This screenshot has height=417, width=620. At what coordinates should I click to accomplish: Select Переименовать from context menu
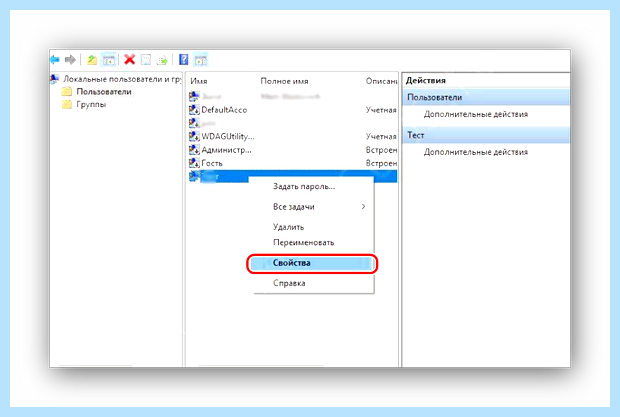[x=304, y=242]
